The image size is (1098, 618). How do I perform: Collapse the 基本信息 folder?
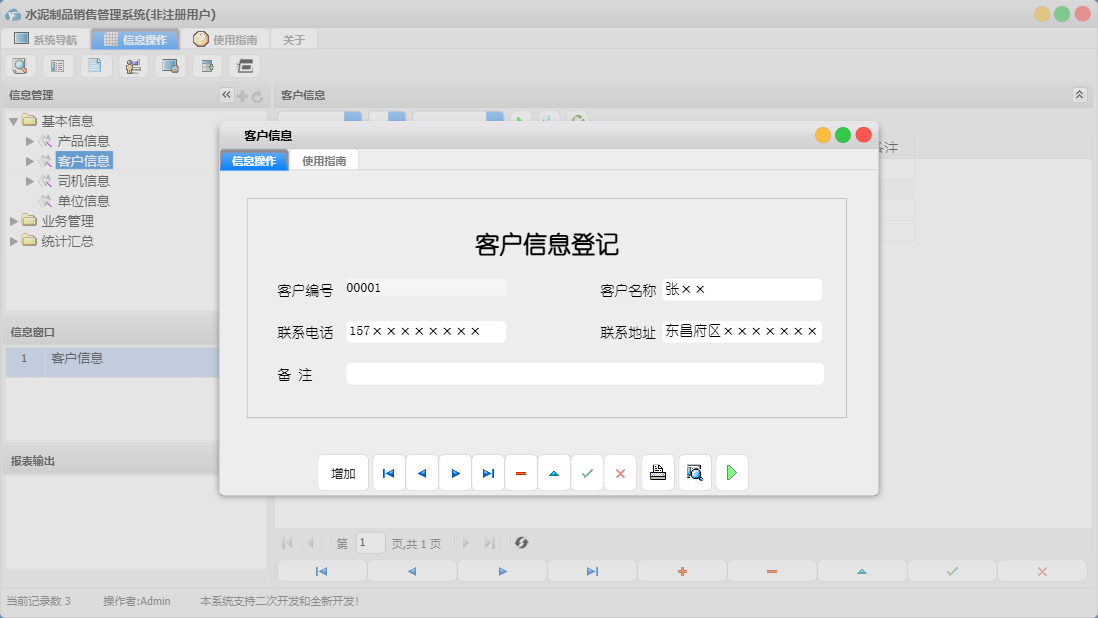(x=14, y=120)
